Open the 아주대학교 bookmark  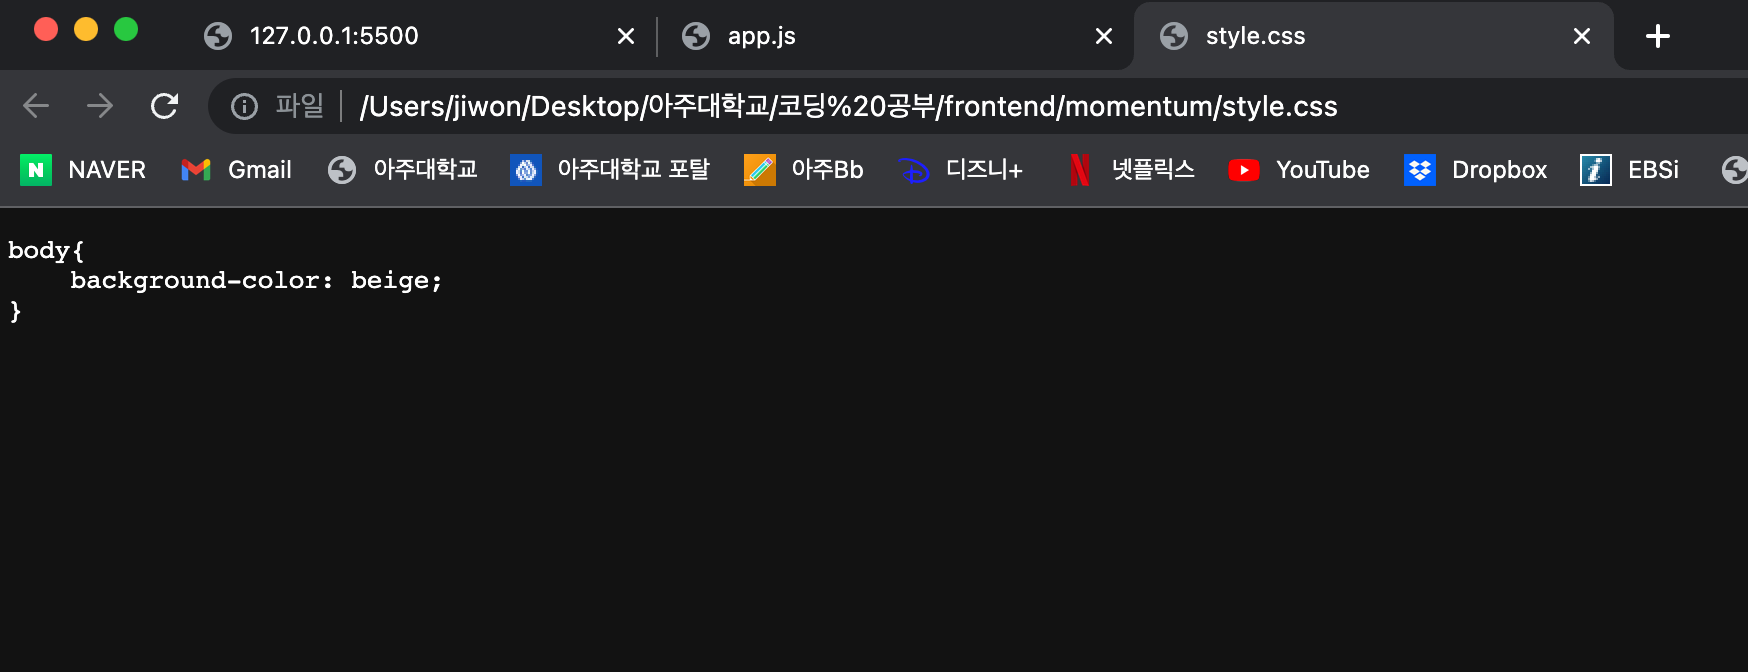click(x=403, y=170)
